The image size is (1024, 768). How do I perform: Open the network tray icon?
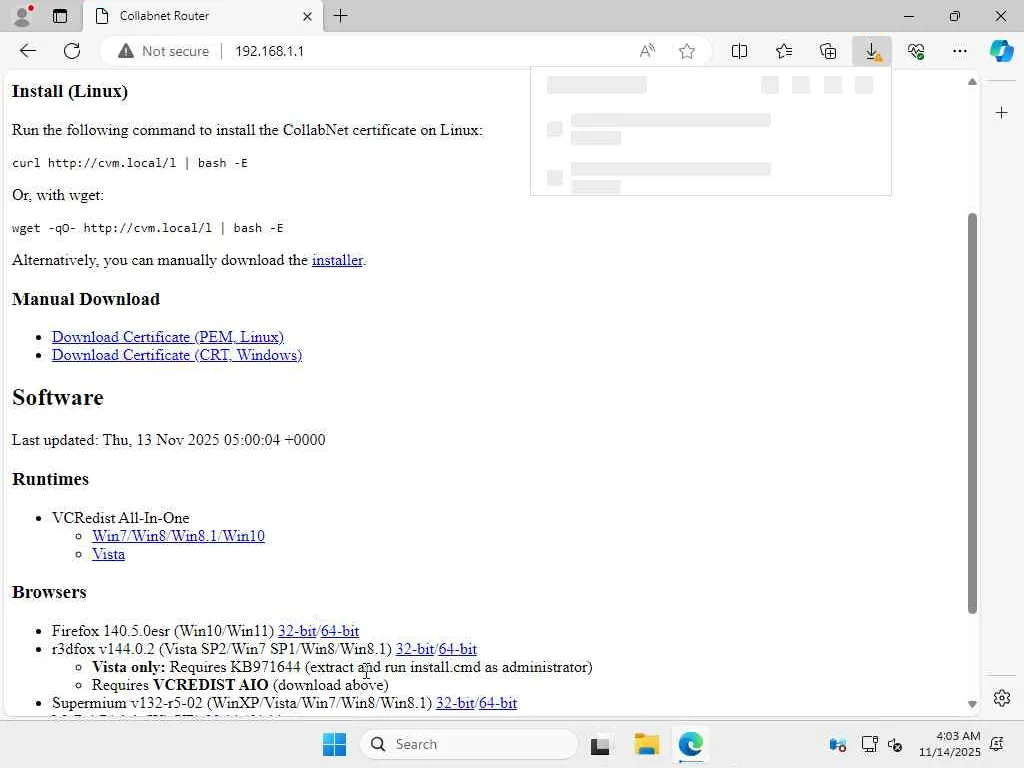(x=869, y=744)
